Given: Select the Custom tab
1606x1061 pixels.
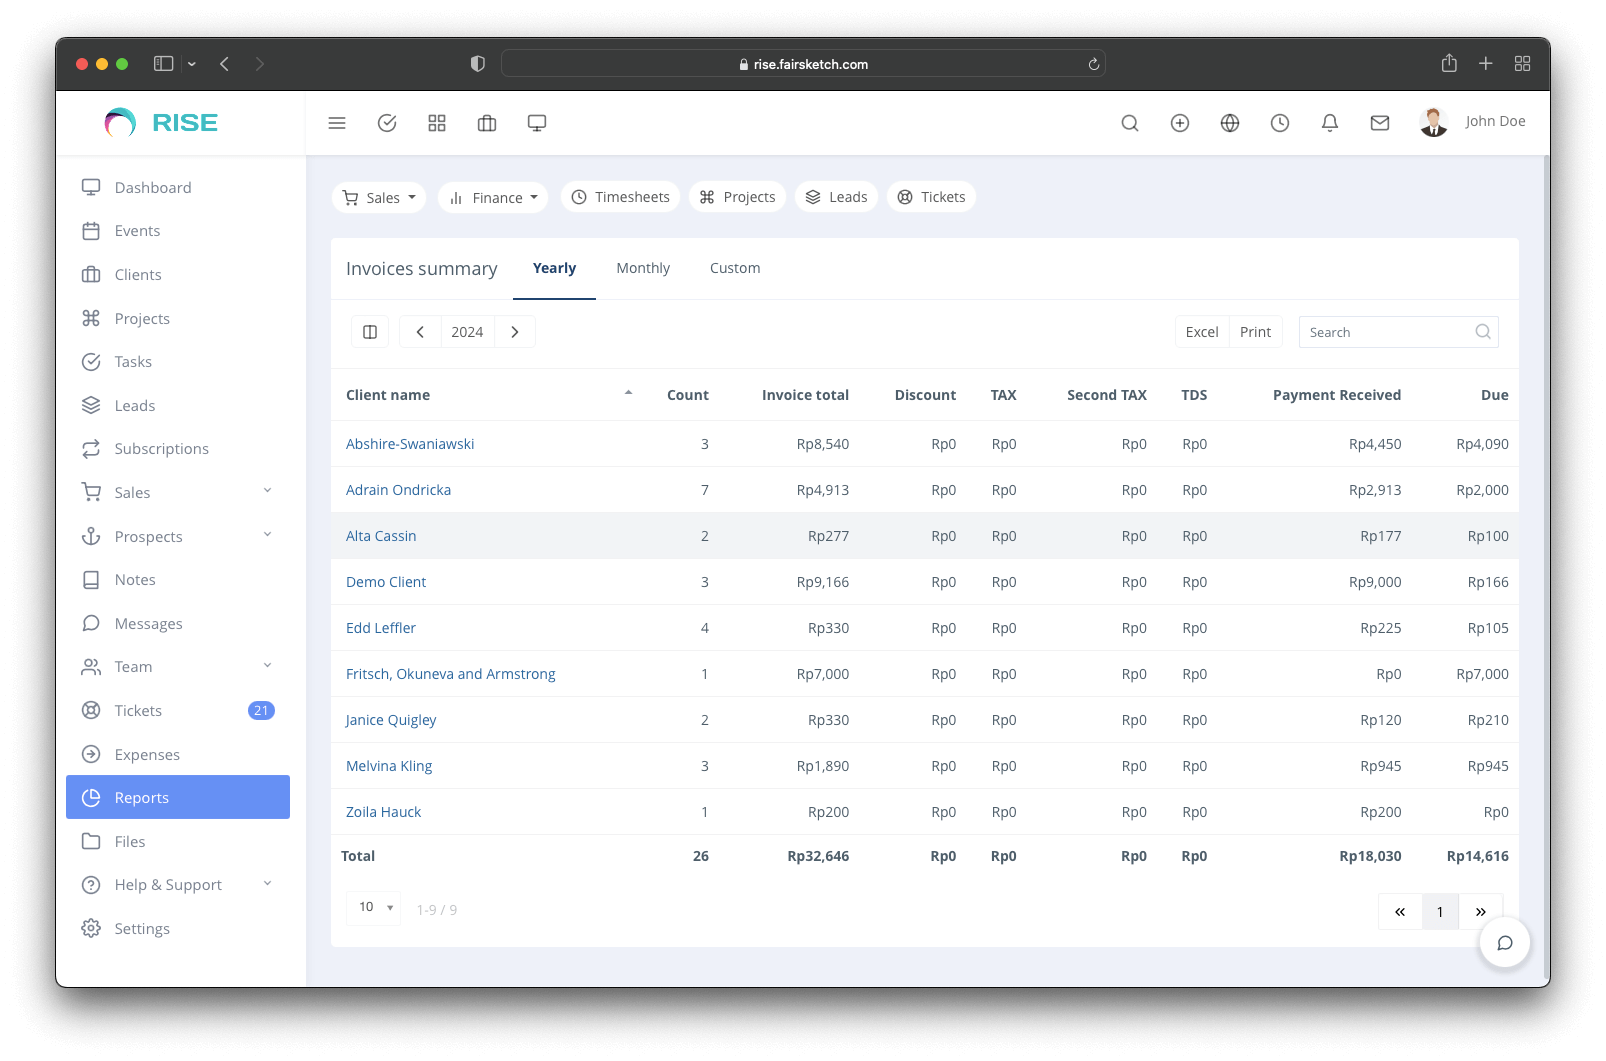Looking at the screenshot, I should coord(735,268).
